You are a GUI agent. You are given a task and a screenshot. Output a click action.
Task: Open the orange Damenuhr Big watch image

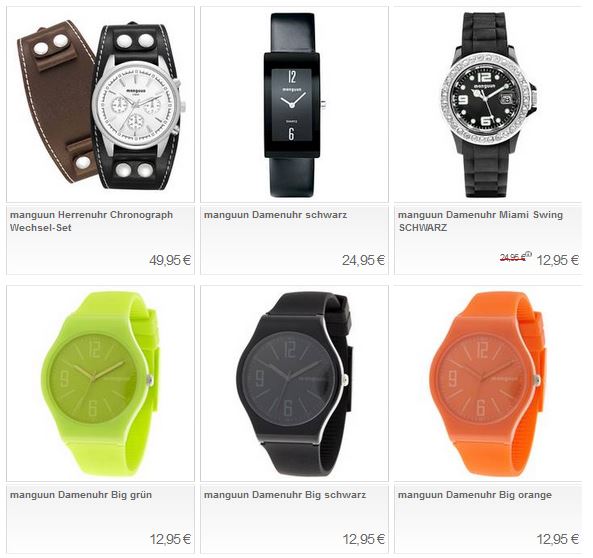[x=488, y=383]
